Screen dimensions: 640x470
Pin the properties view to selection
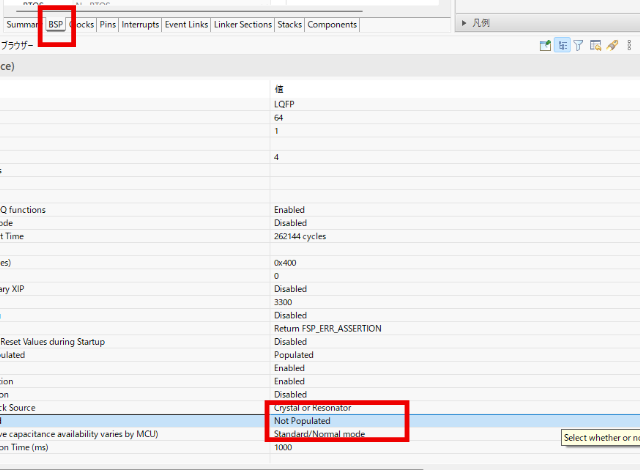point(545,45)
